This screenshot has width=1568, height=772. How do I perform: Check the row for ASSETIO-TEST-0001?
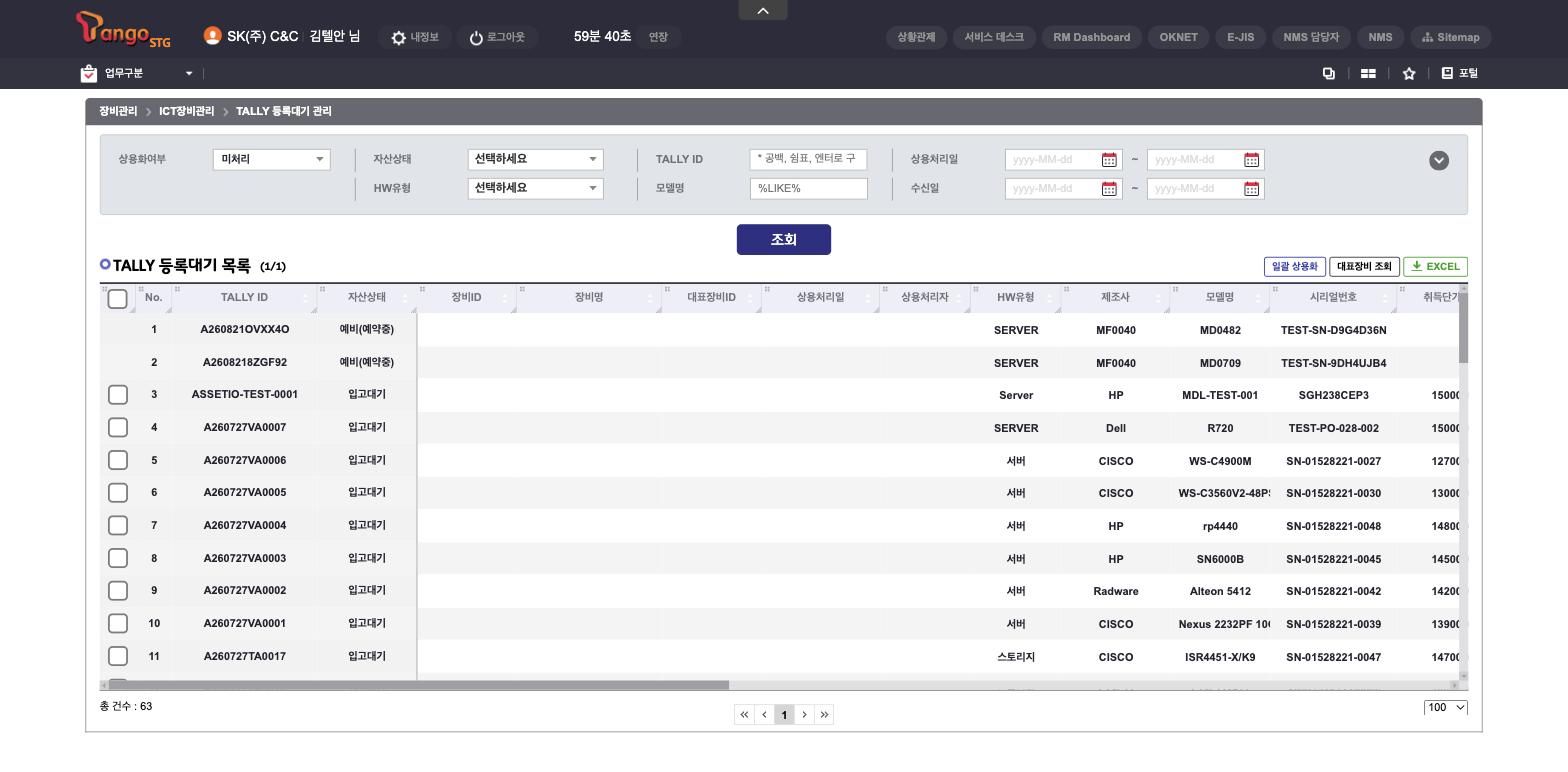click(118, 395)
